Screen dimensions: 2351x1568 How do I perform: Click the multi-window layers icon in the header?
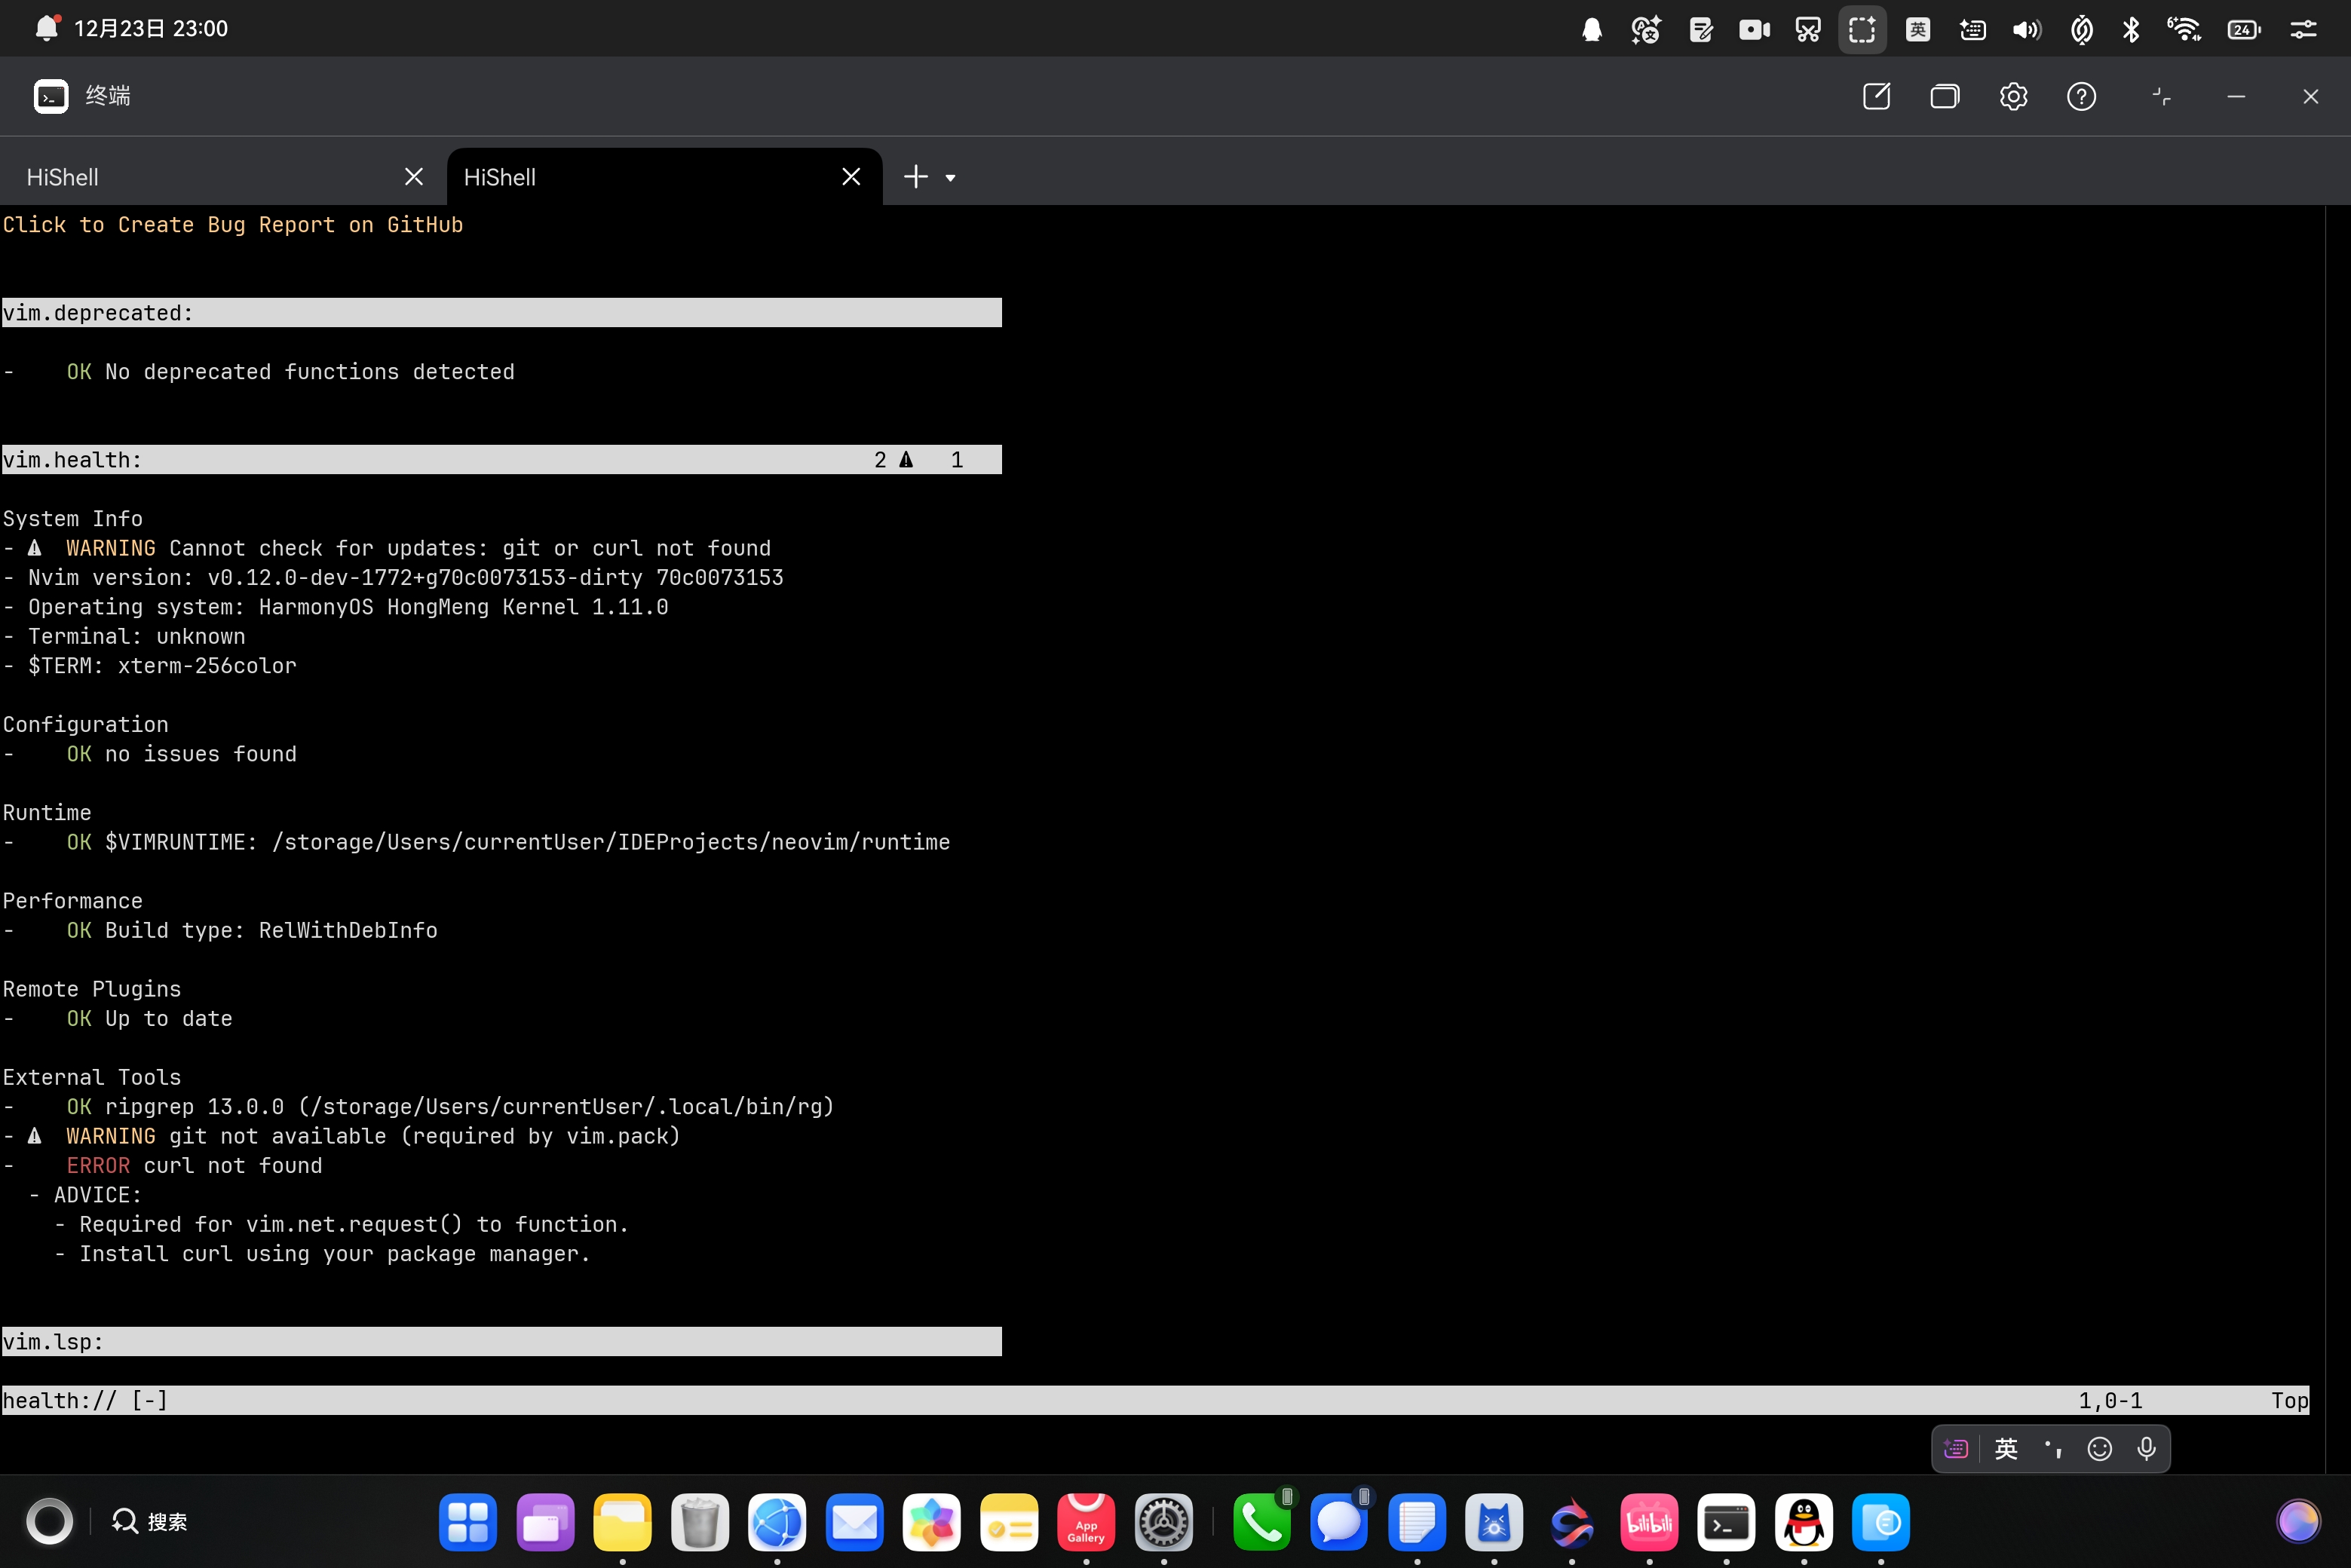point(1944,96)
